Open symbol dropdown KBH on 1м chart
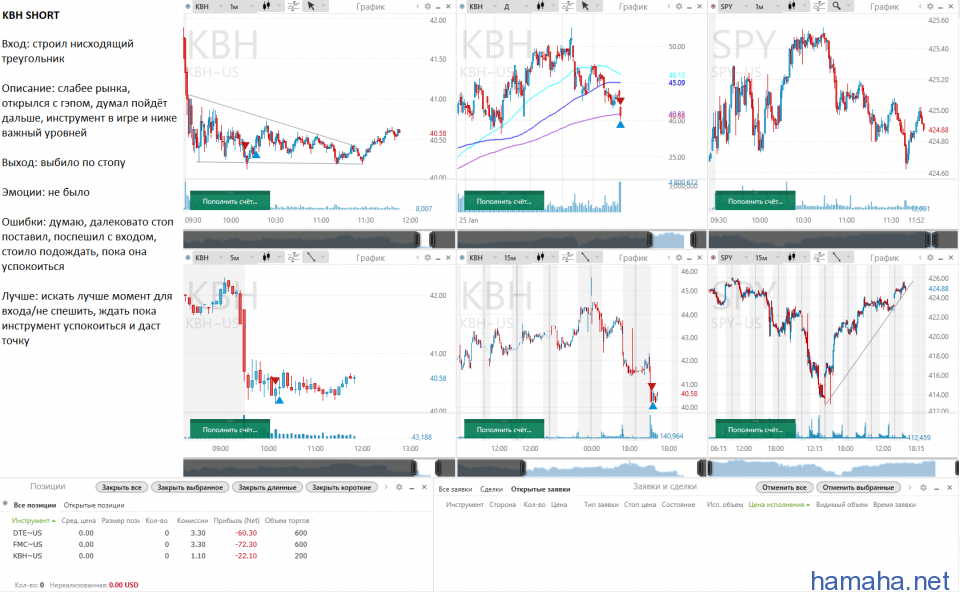The image size is (960, 592). pyautogui.click(x=208, y=6)
